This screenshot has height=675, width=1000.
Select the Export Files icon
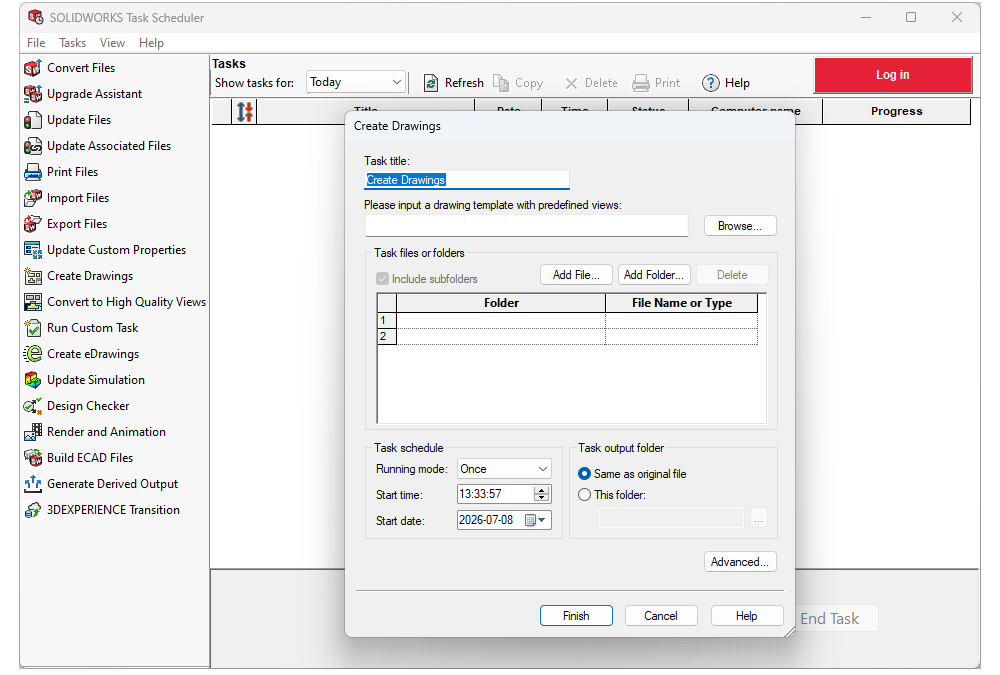(x=33, y=224)
